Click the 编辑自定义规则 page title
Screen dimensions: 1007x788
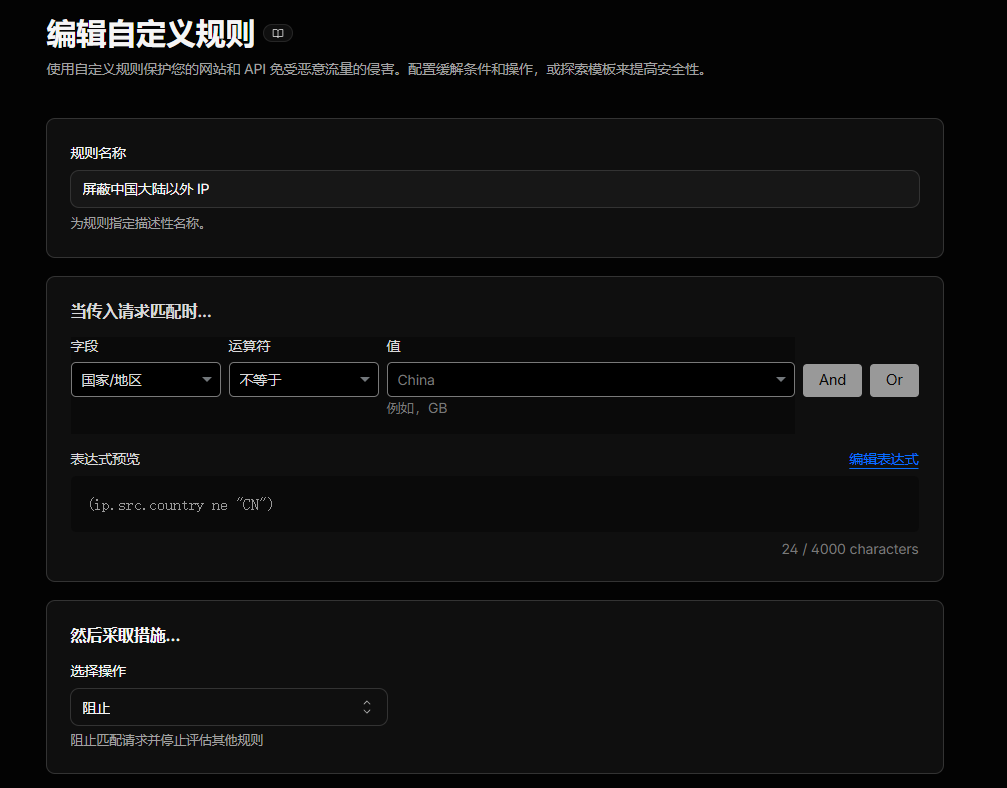(x=150, y=33)
